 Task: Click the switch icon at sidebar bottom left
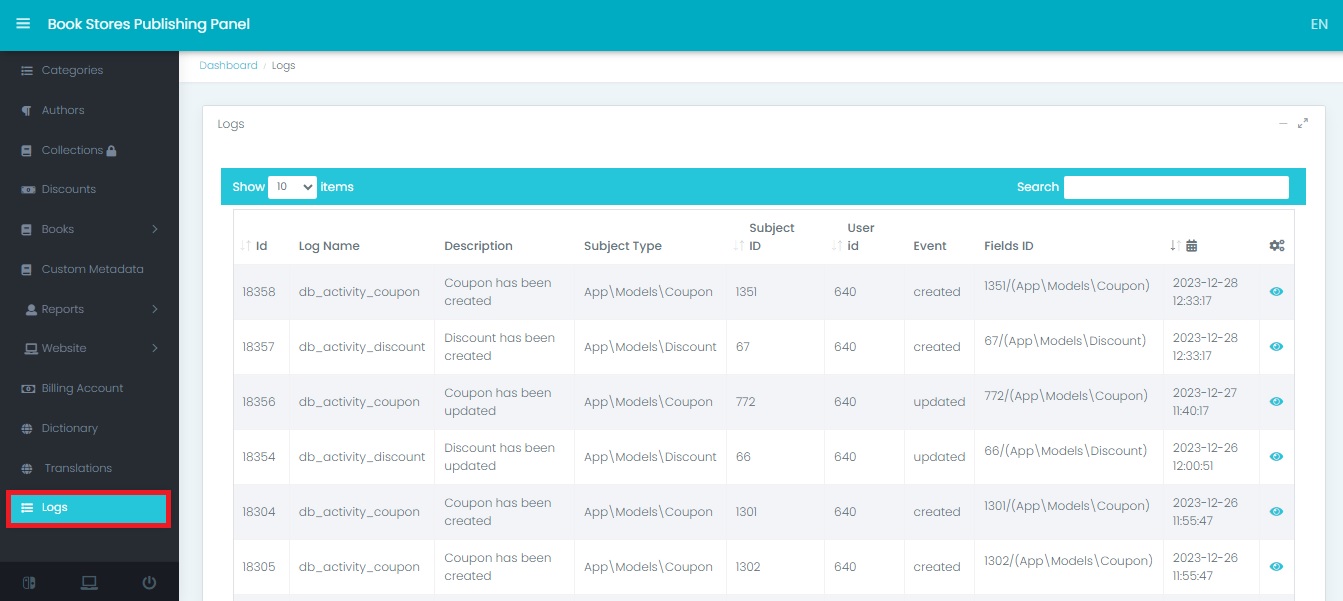click(29, 583)
